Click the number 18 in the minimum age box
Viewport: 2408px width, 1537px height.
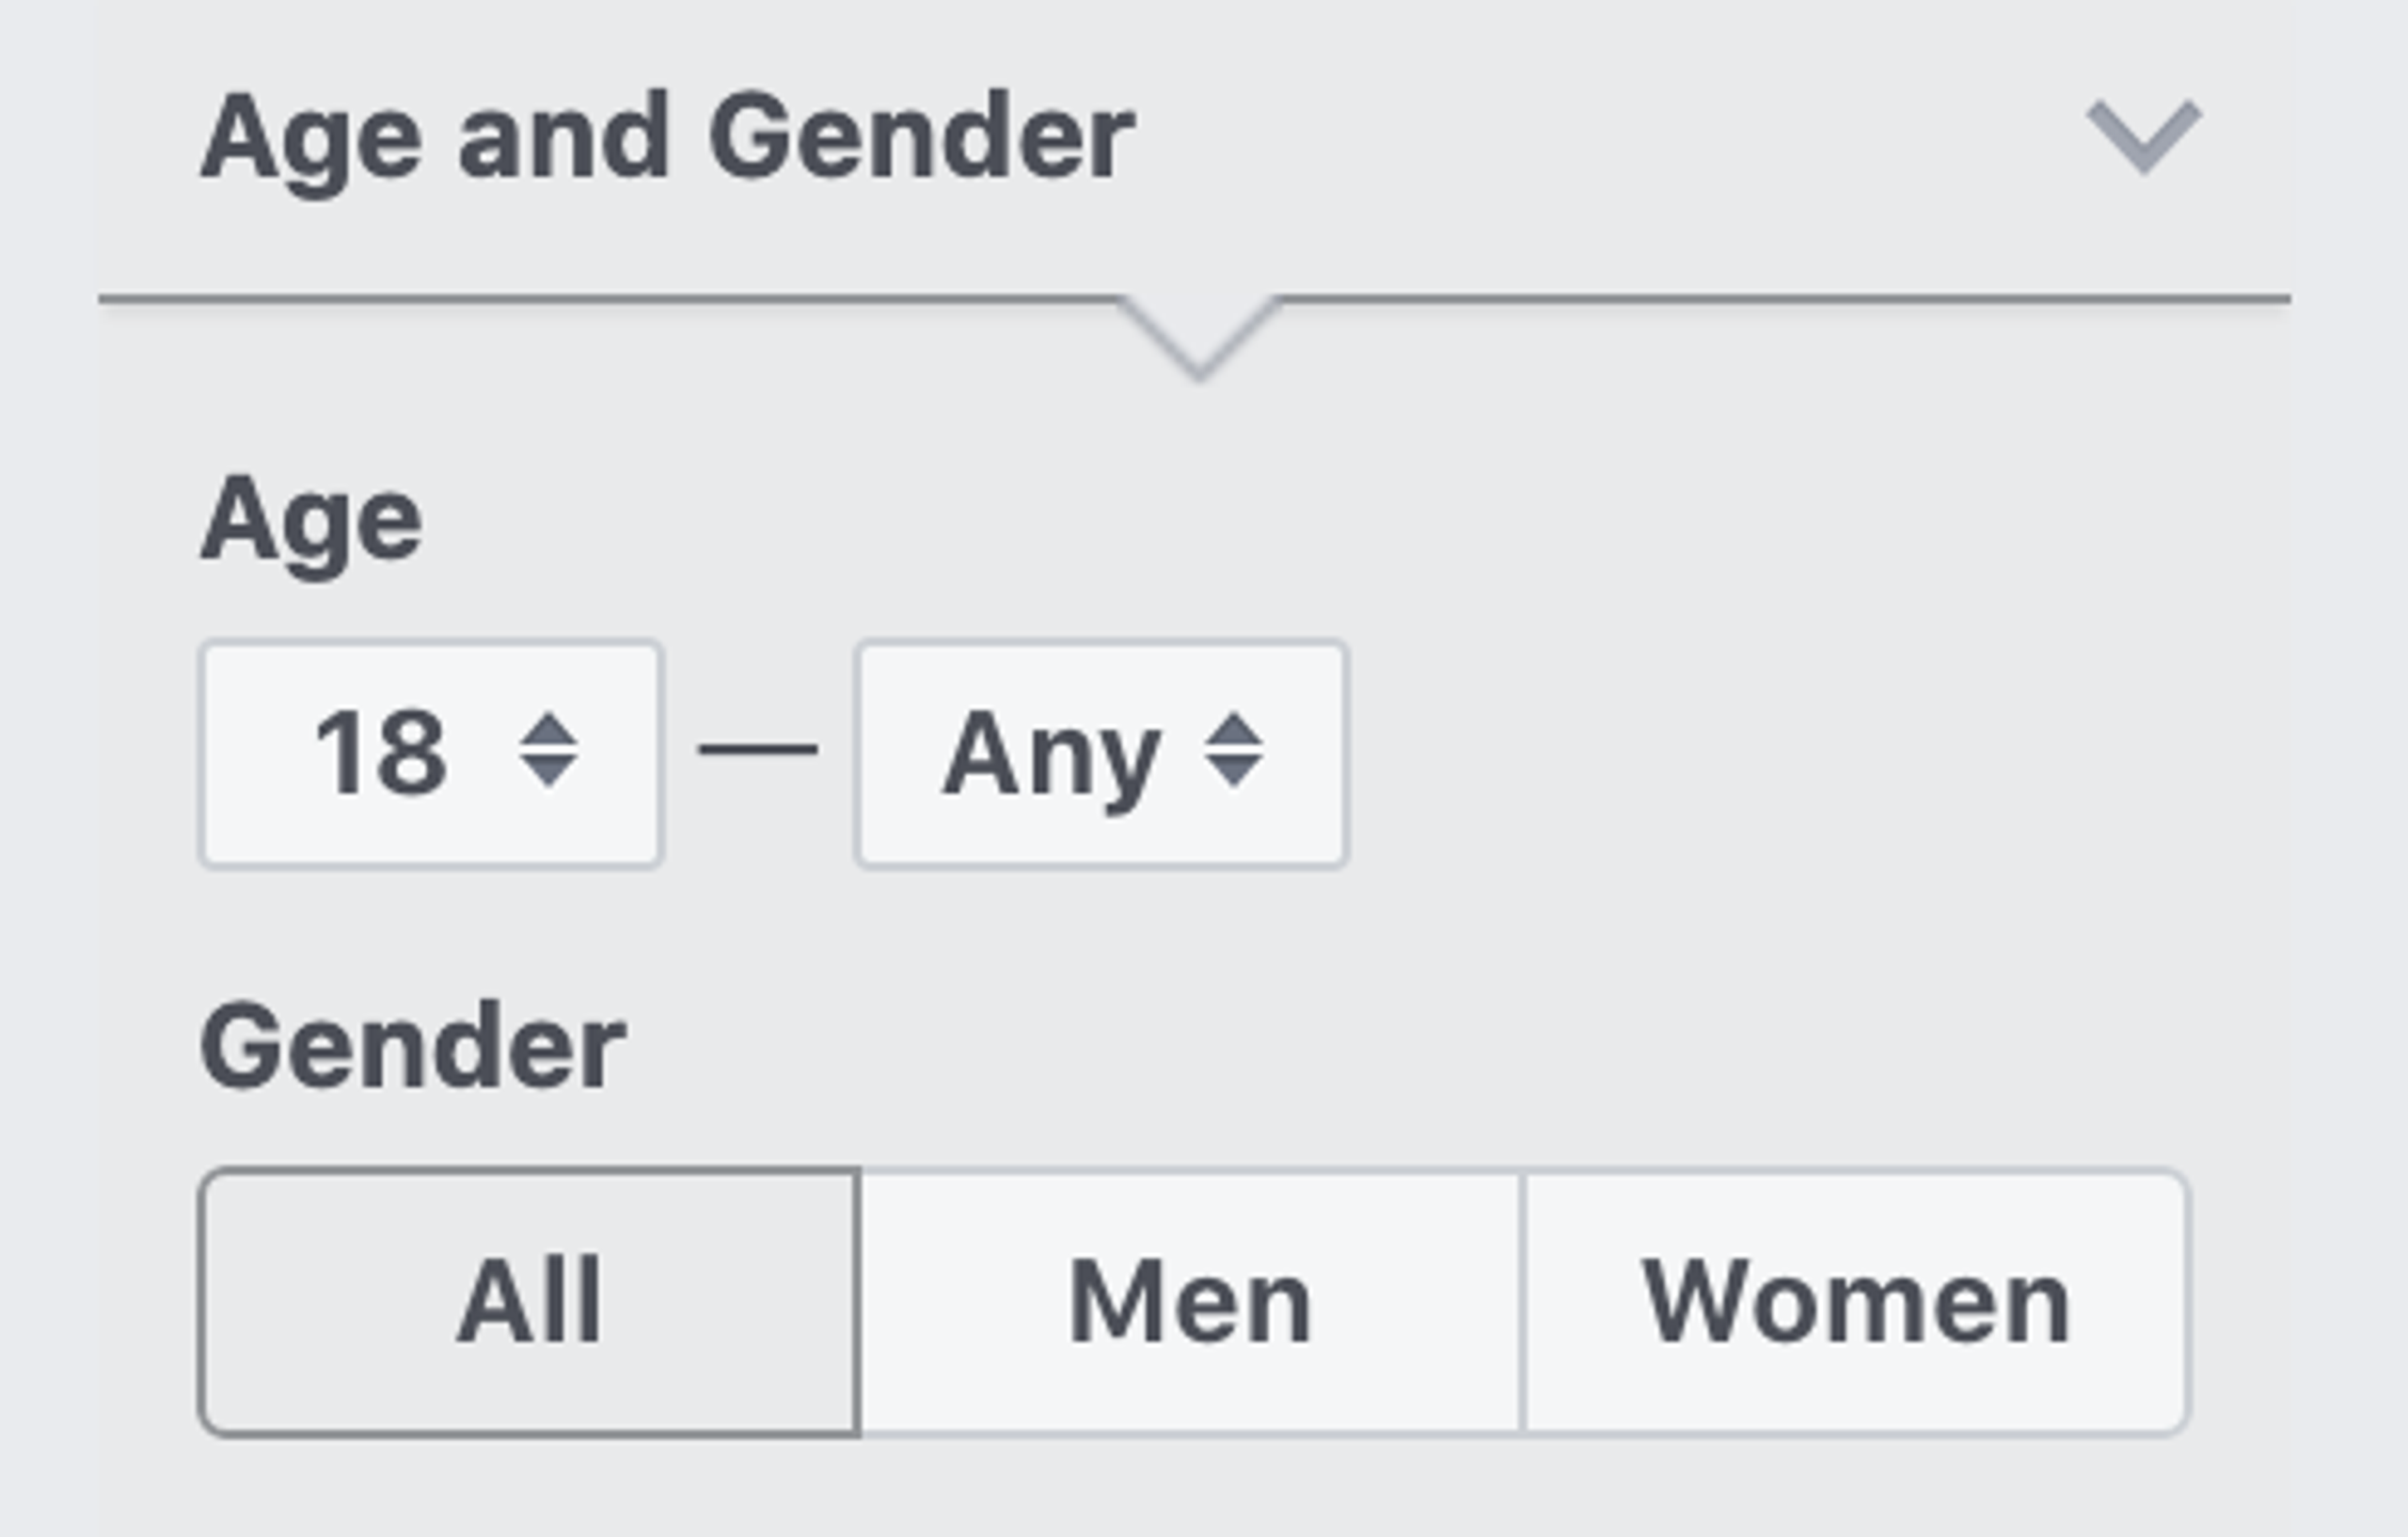380,752
